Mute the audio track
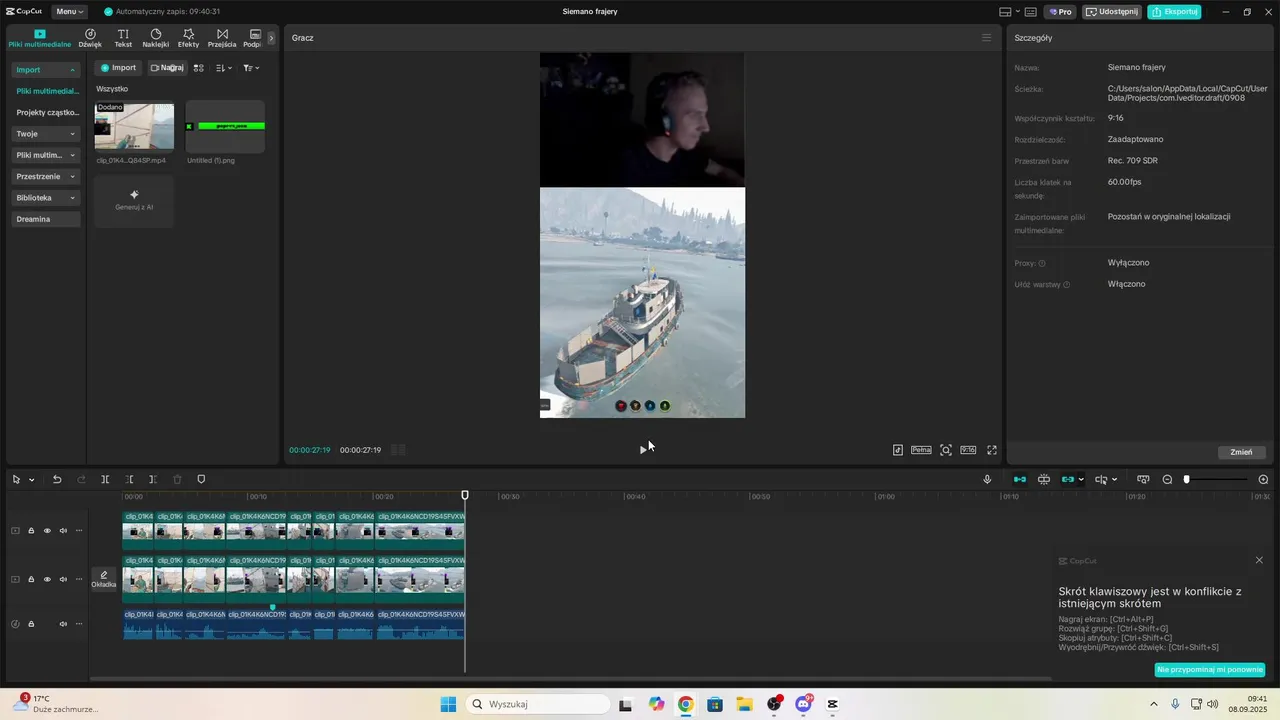 point(63,624)
